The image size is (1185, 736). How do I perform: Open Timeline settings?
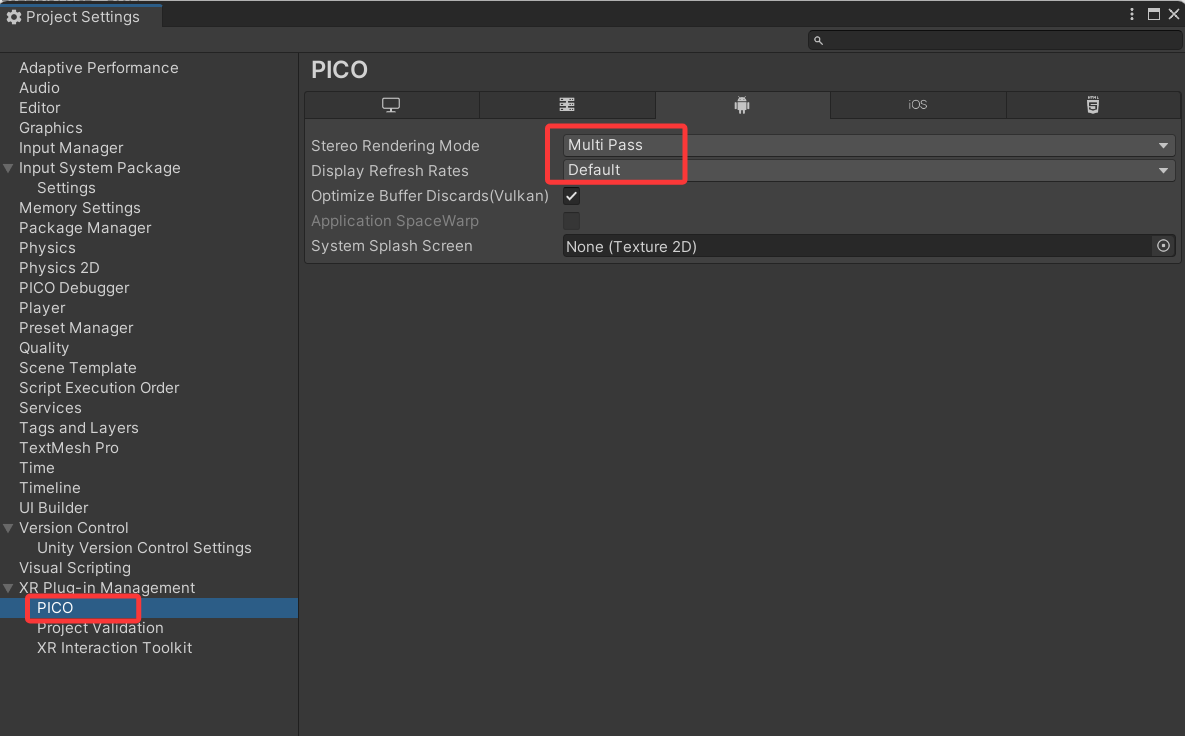coord(49,488)
